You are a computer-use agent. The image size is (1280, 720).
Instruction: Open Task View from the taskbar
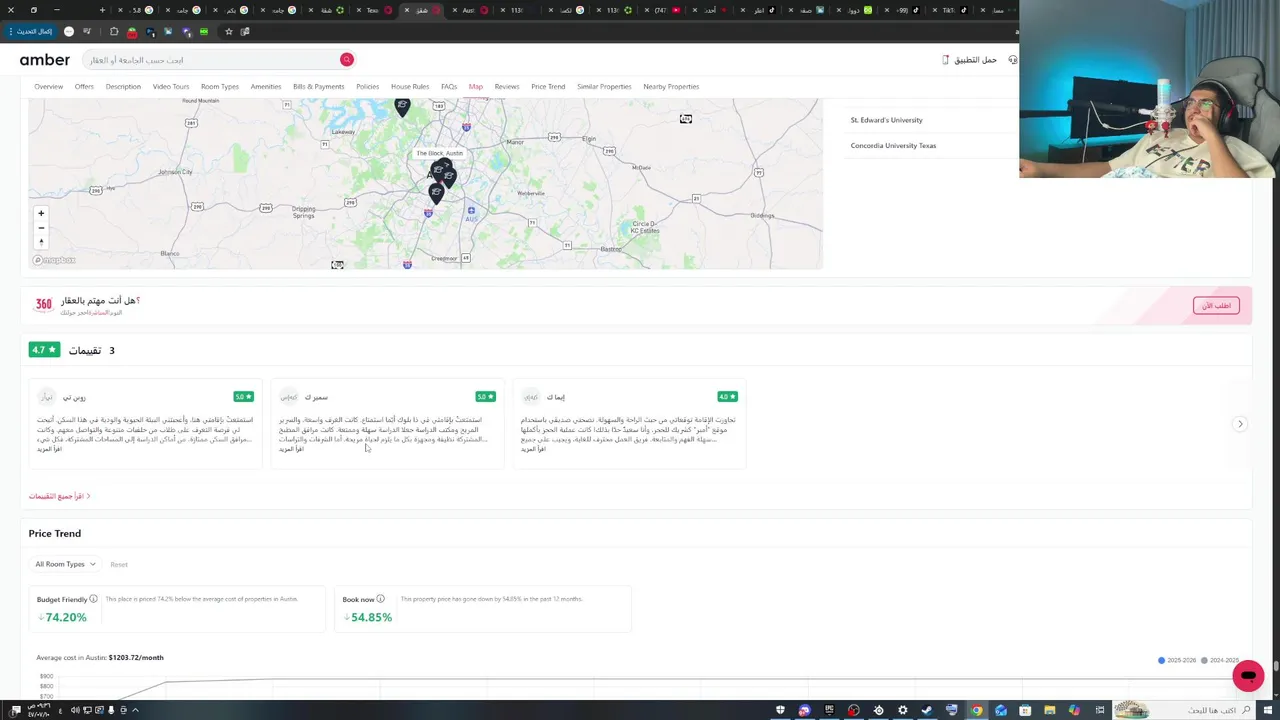[1098, 710]
